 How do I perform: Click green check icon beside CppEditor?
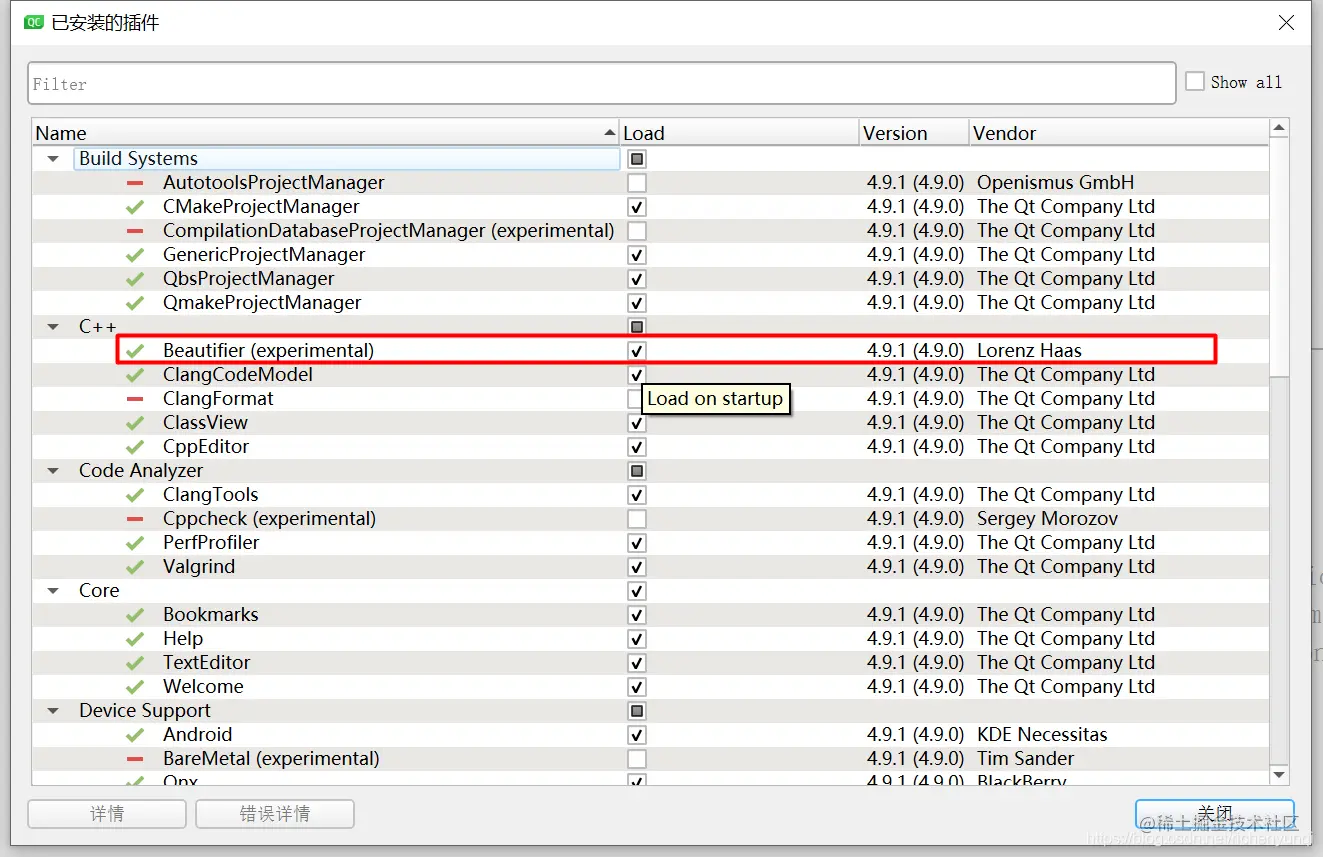point(135,447)
